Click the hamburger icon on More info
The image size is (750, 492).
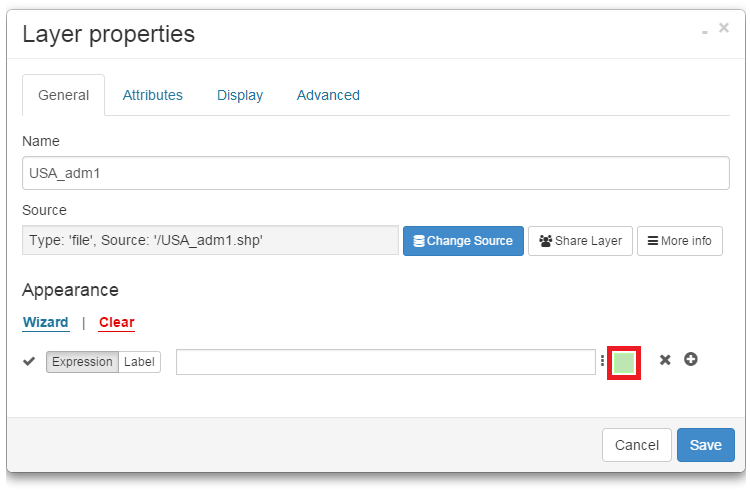pyautogui.click(x=652, y=241)
